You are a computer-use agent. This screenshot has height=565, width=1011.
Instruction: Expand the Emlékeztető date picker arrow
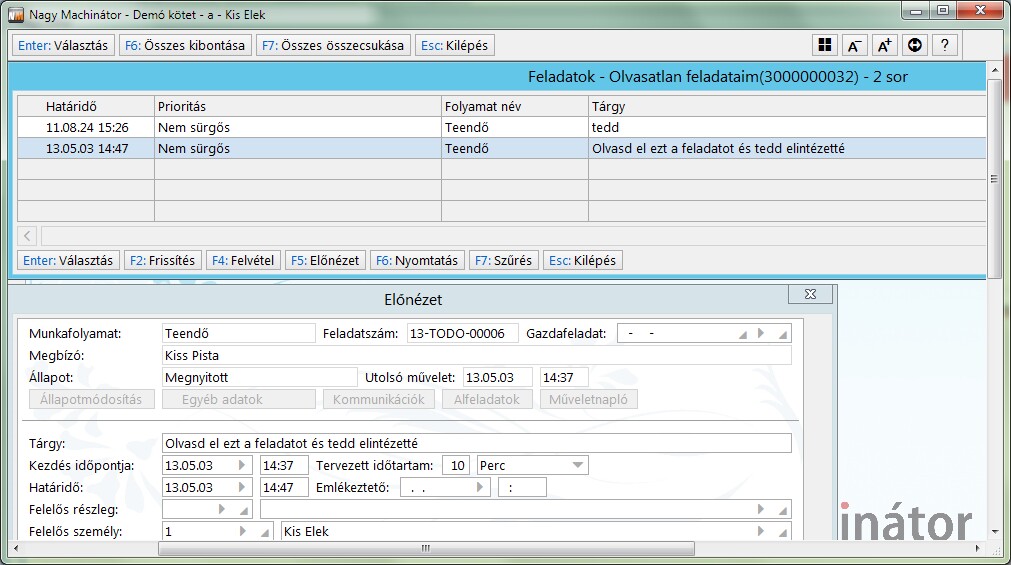480,488
